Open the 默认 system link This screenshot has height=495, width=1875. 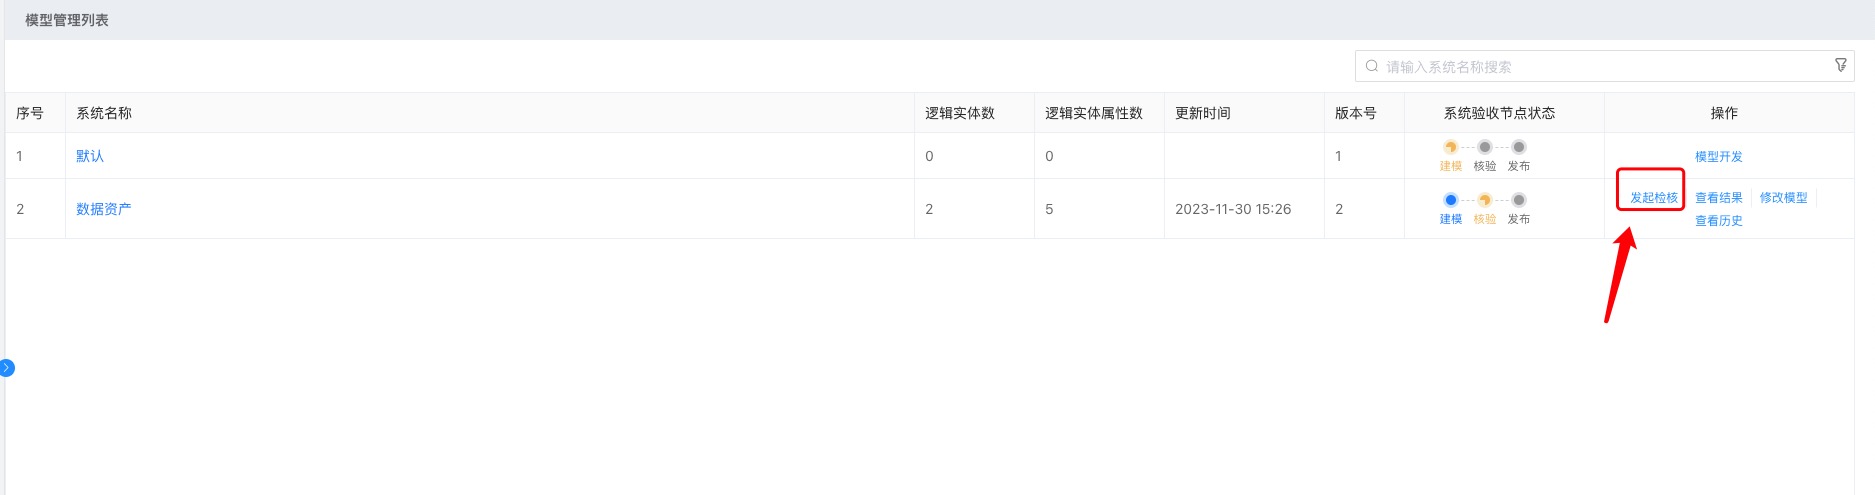coord(90,156)
